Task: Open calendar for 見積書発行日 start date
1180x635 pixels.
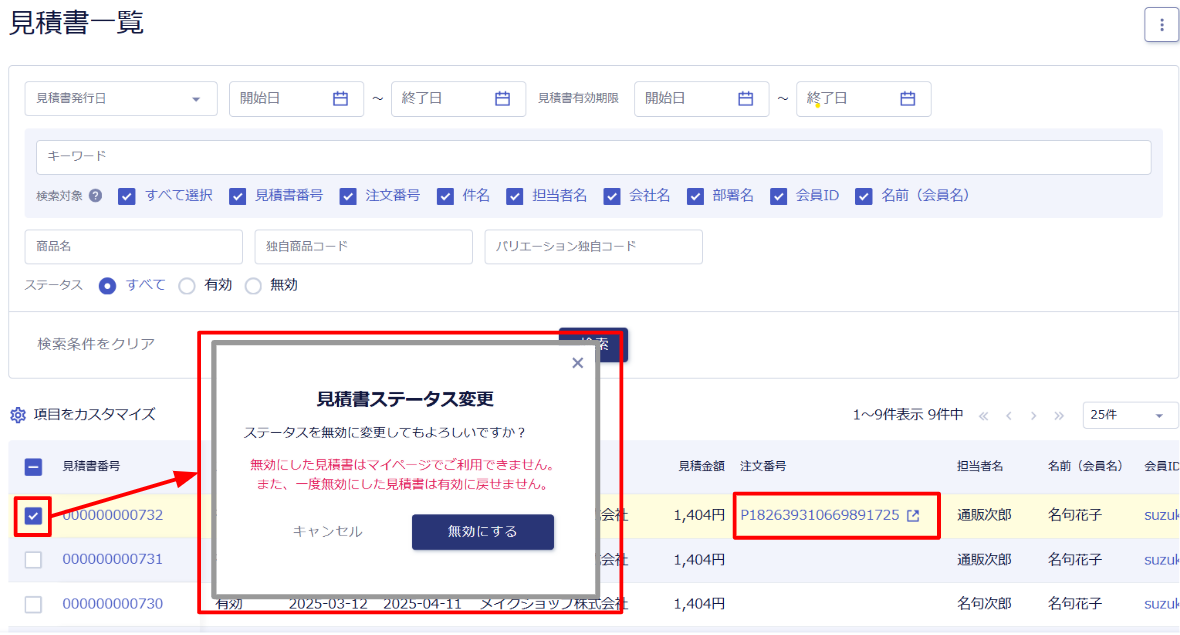Action: (x=342, y=98)
